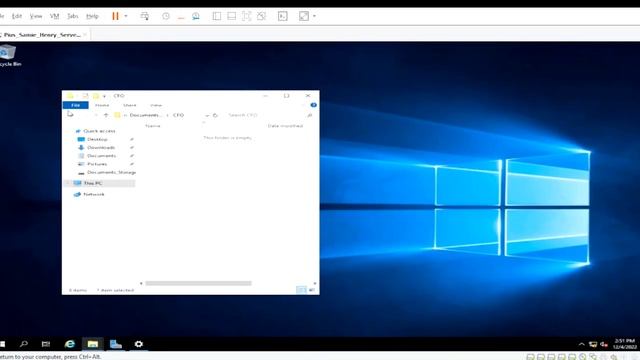The width and height of the screenshot is (640, 360).
Task: Switch to the View ribbon tab in Explorer
Action: 156,105
